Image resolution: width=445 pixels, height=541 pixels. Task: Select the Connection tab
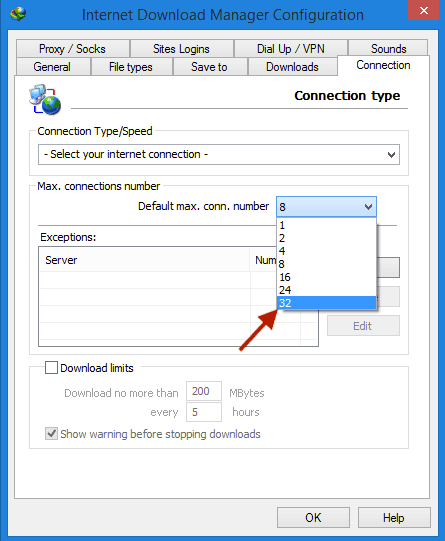[383, 65]
